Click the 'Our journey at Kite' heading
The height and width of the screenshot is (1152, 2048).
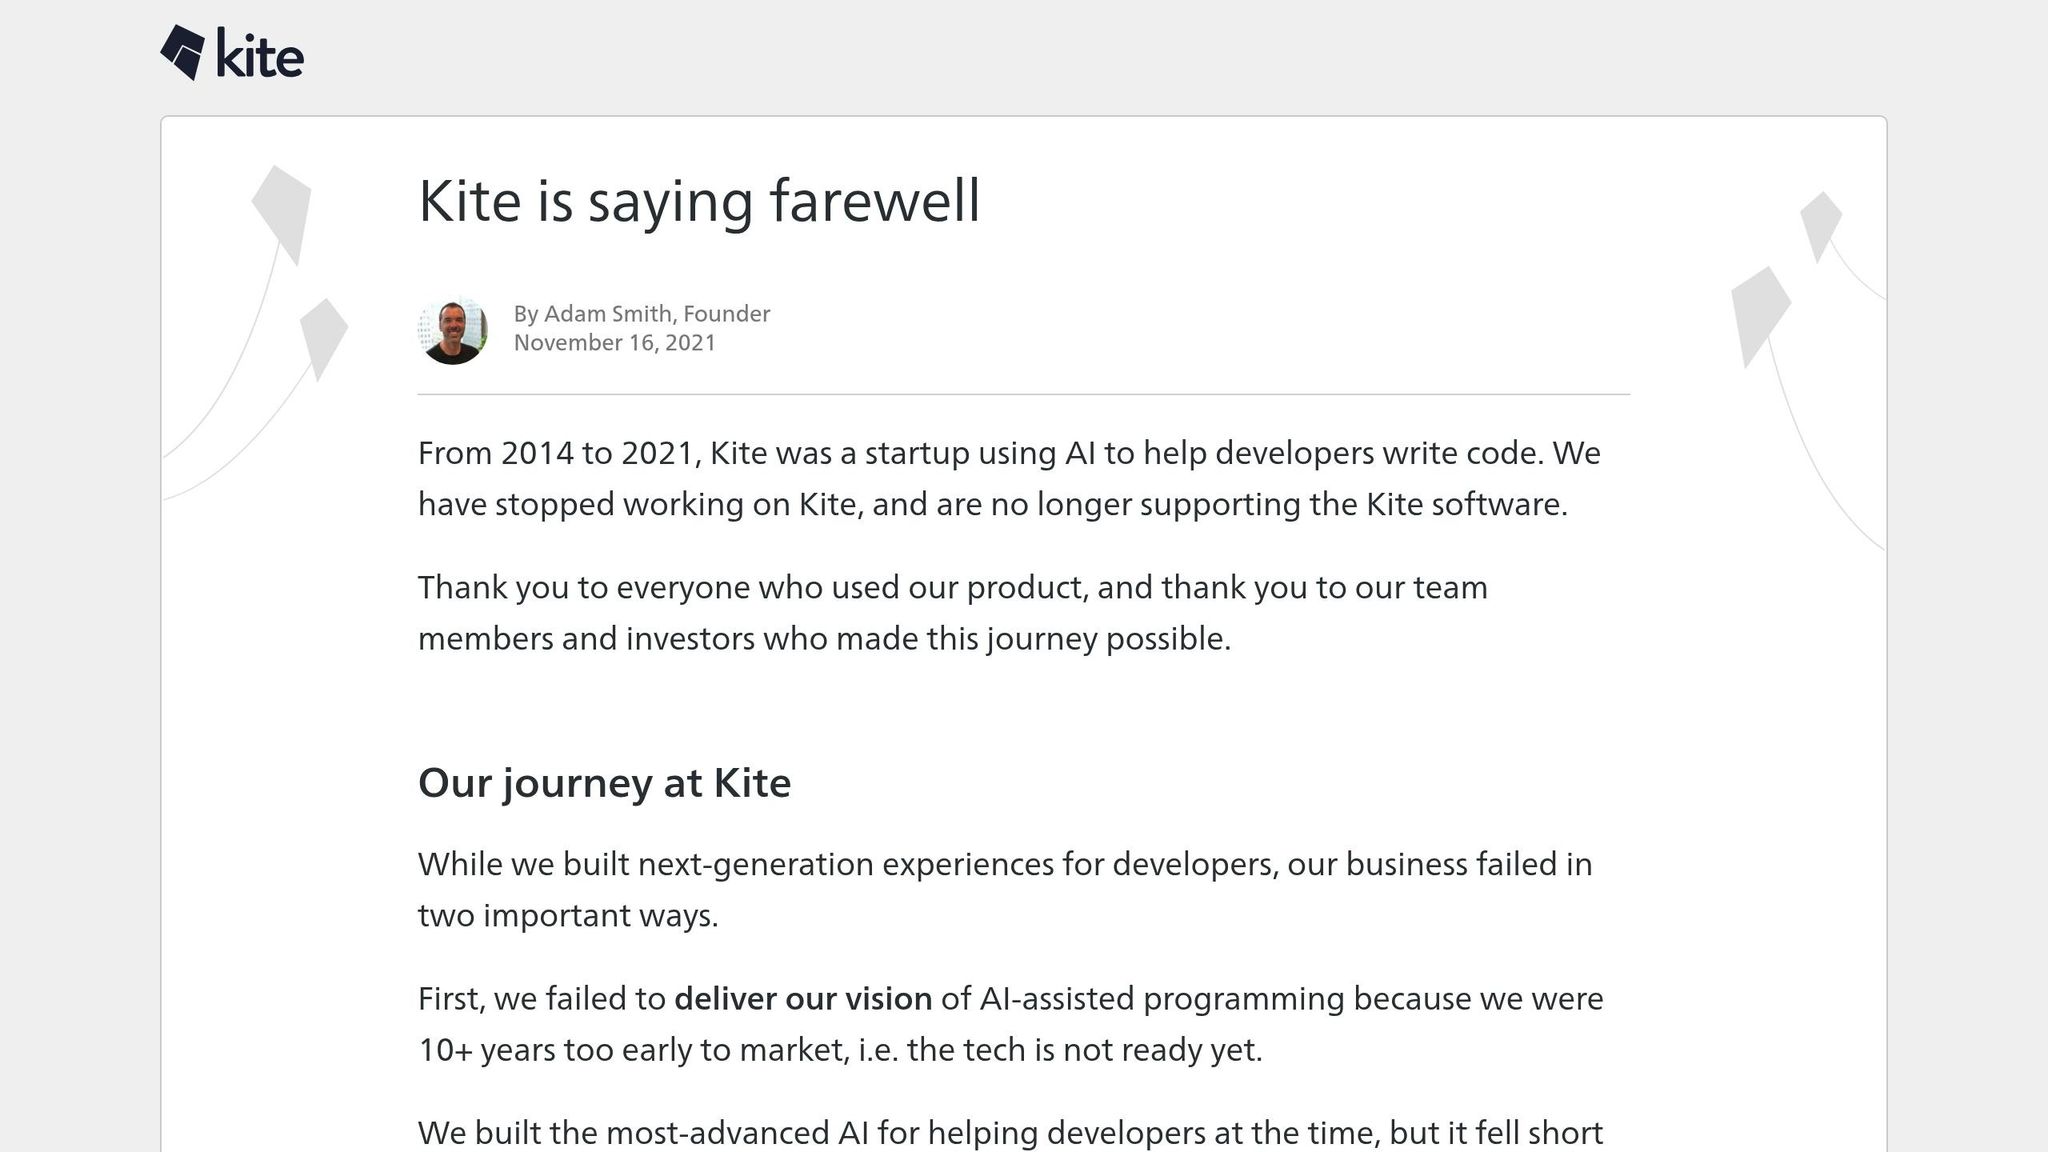604,783
